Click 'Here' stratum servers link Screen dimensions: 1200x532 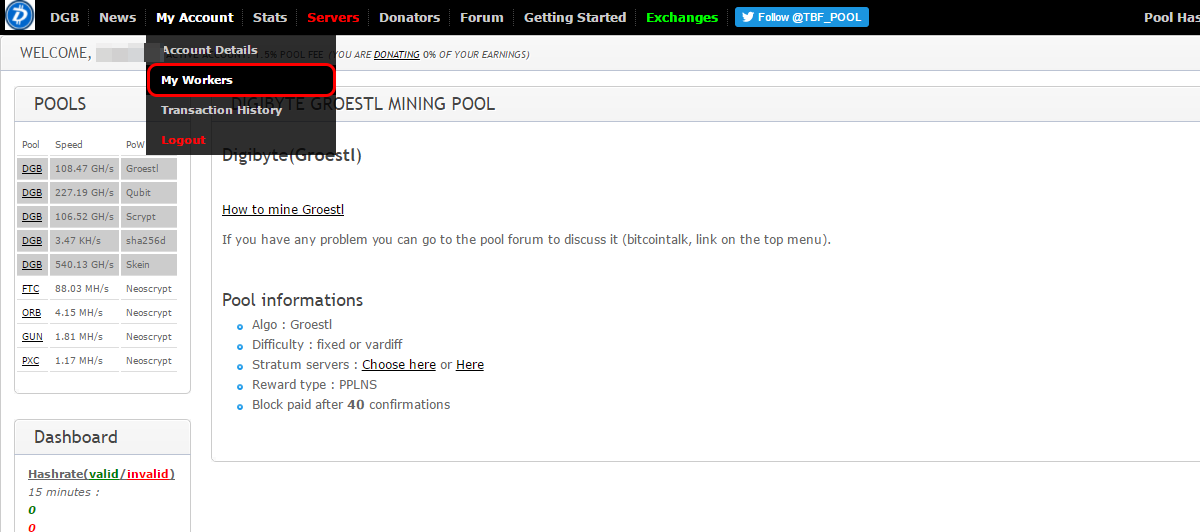470,365
